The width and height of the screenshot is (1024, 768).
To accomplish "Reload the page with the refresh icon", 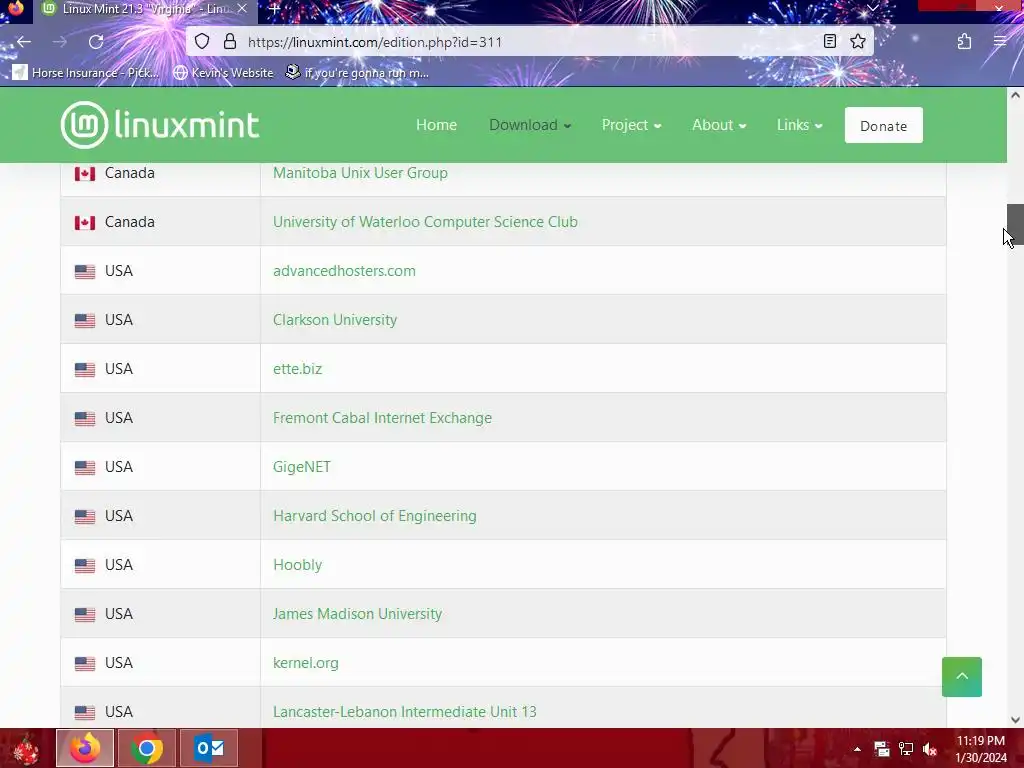I will tap(96, 42).
